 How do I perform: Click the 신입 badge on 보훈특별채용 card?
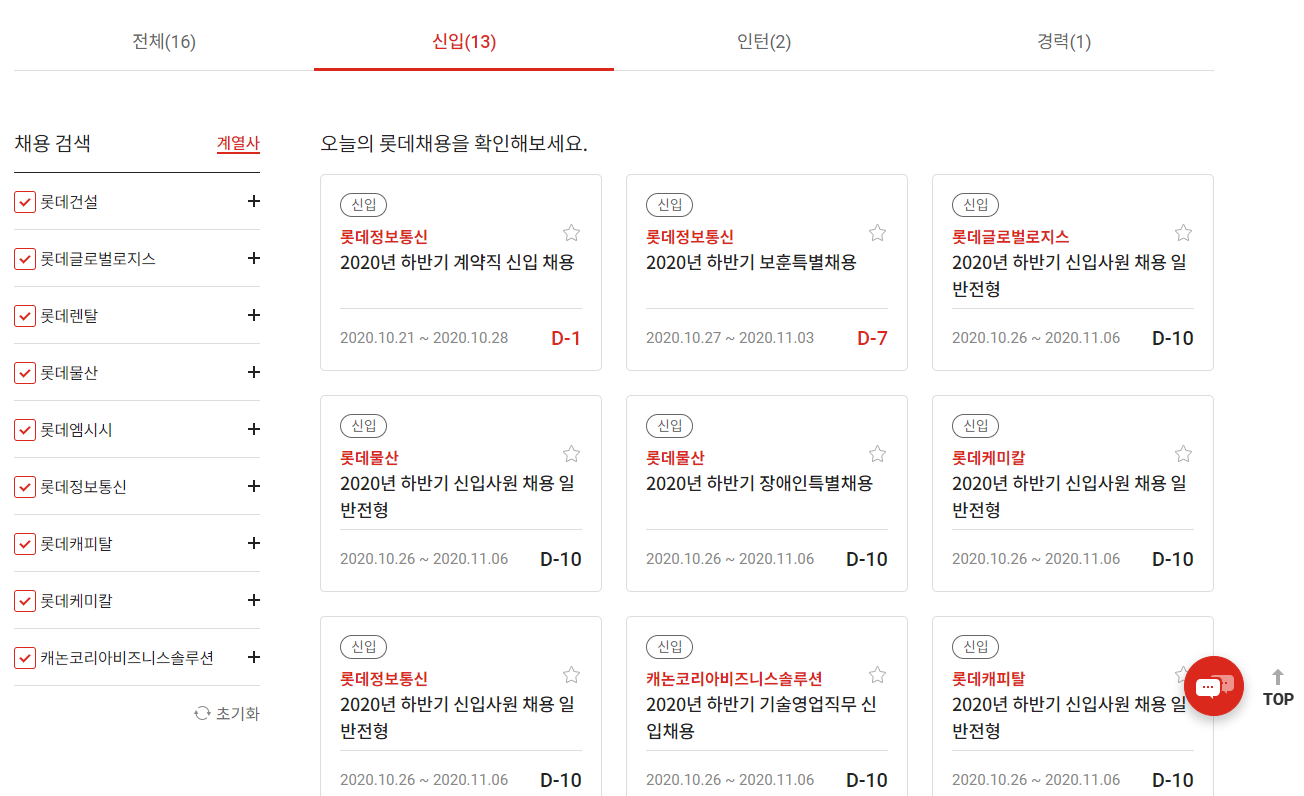click(669, 205)
